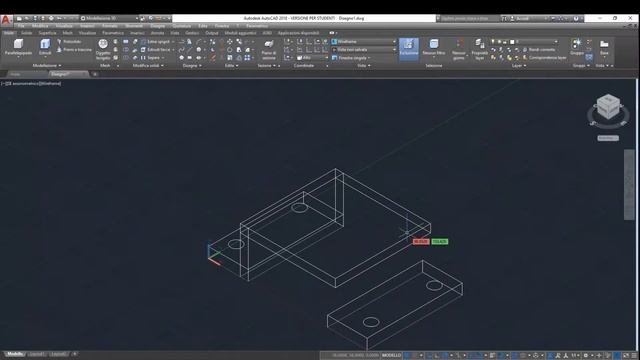The width and height of the screenshot is (640, 360).
Task: Switch to the Solidi ribbon tab
Action: pyautogui.click(x=27, y=33)
